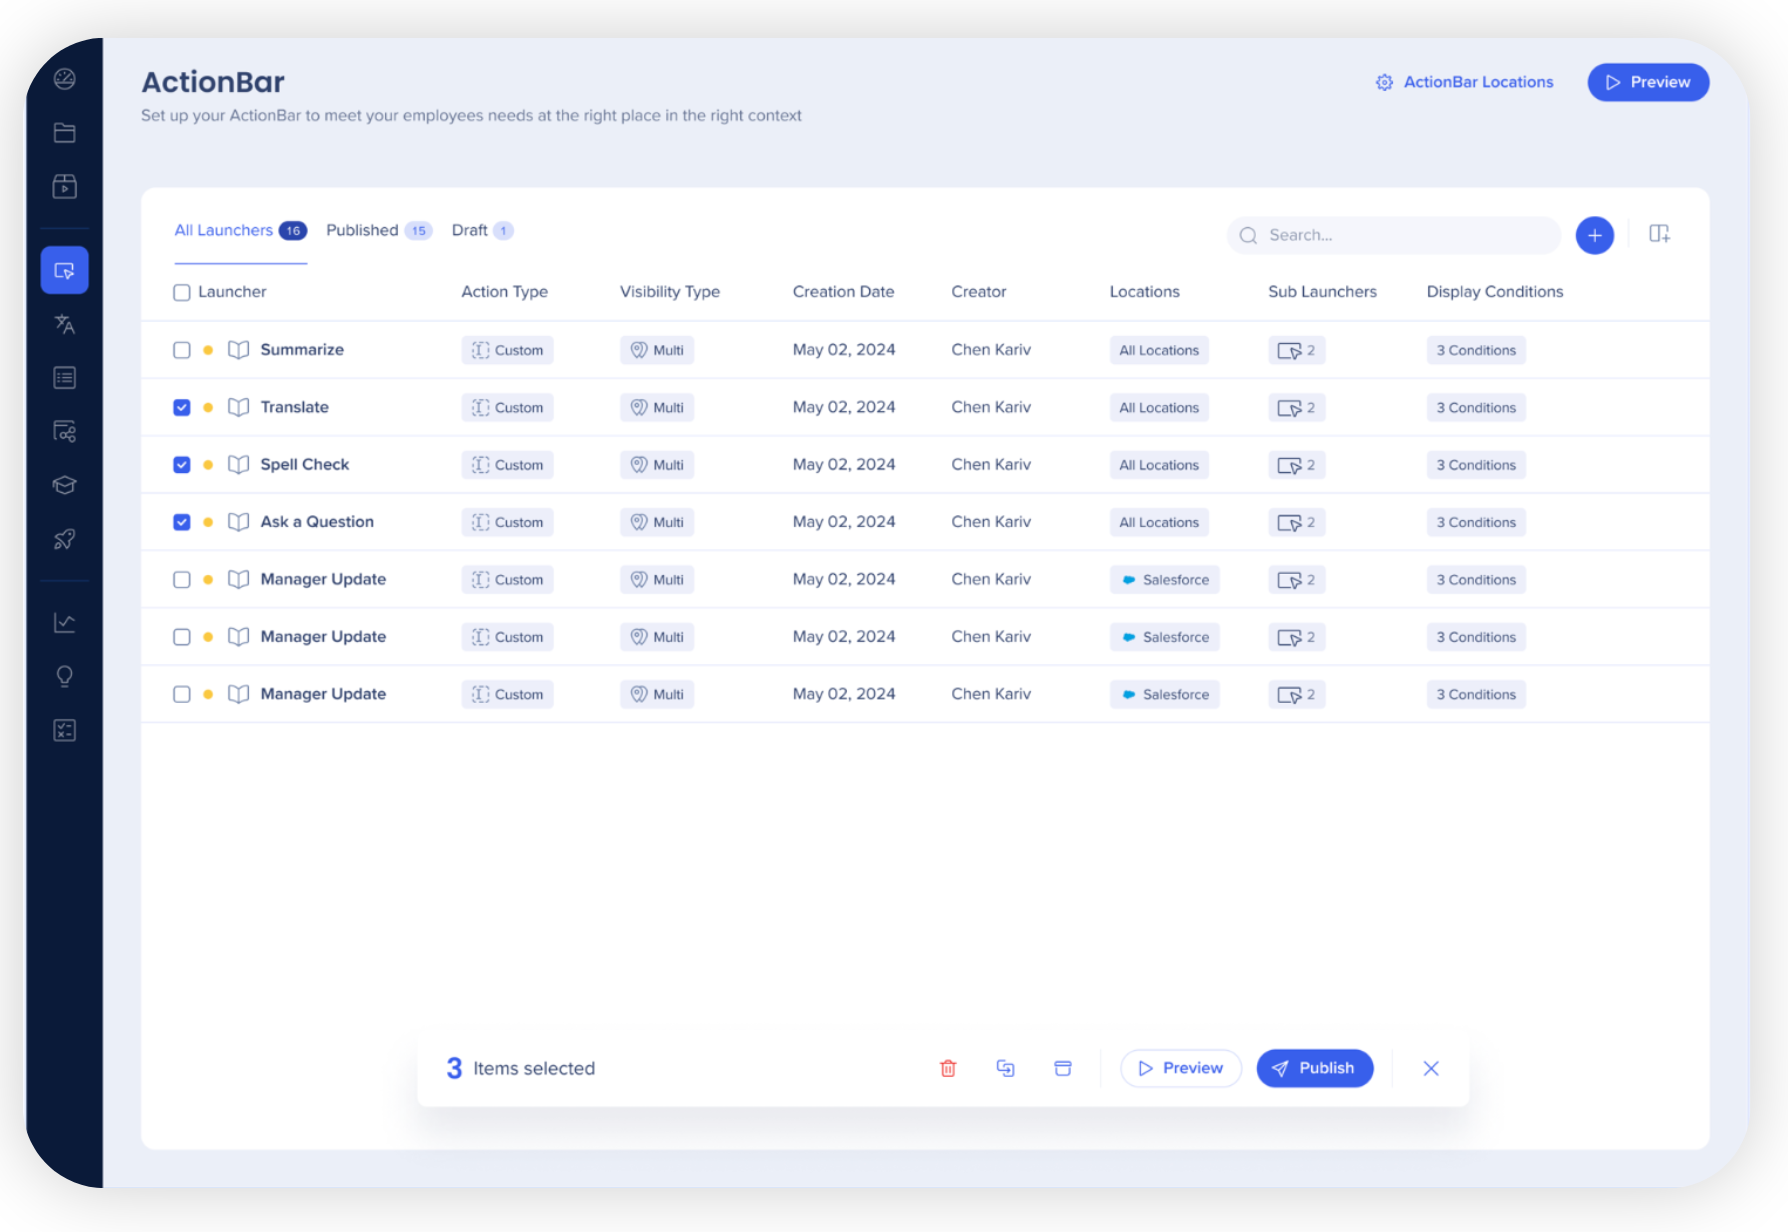Click the duplicate icon in selection bar

point(1005,1068)
